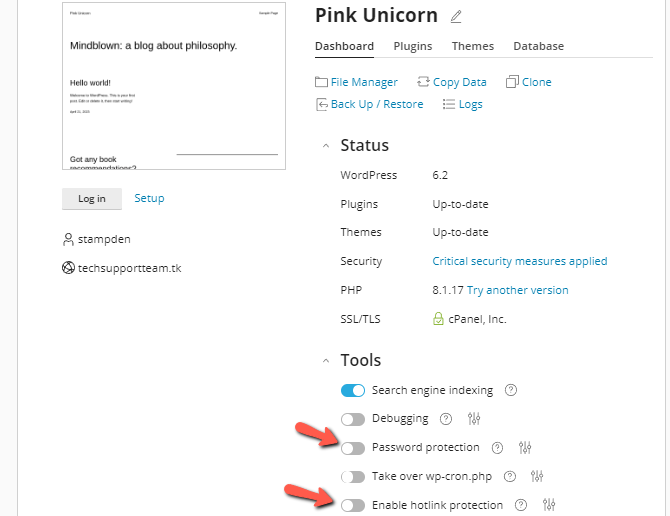Collapse the Tools section chevron
Viewport: 670px width, 516px height.
(325, 361)
